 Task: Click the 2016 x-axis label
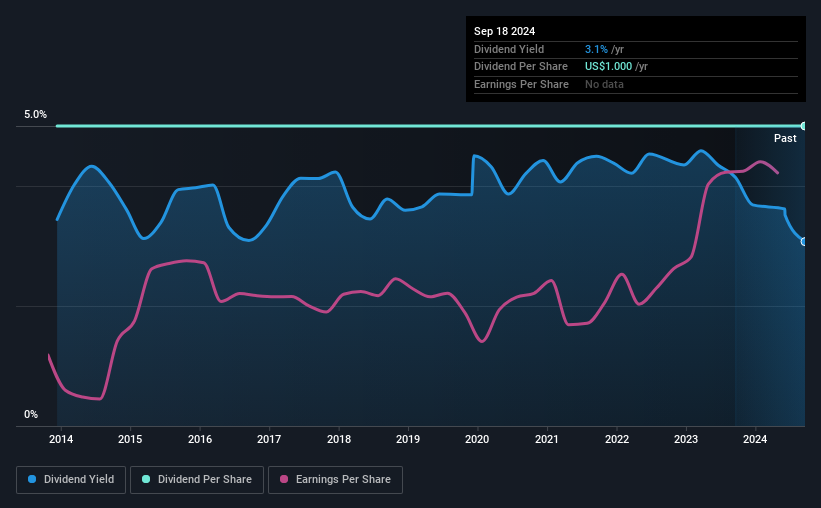[199, 439]
